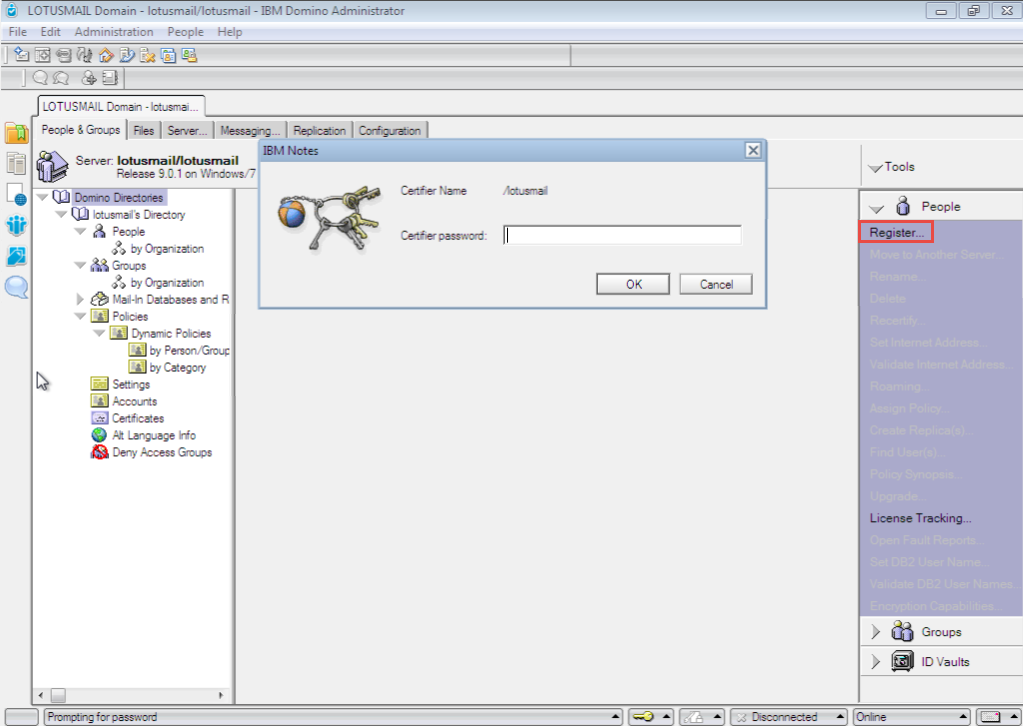Click the stacked pages sidebar icon
Viewport: 1023px width, 726px height.
point(16,163)
